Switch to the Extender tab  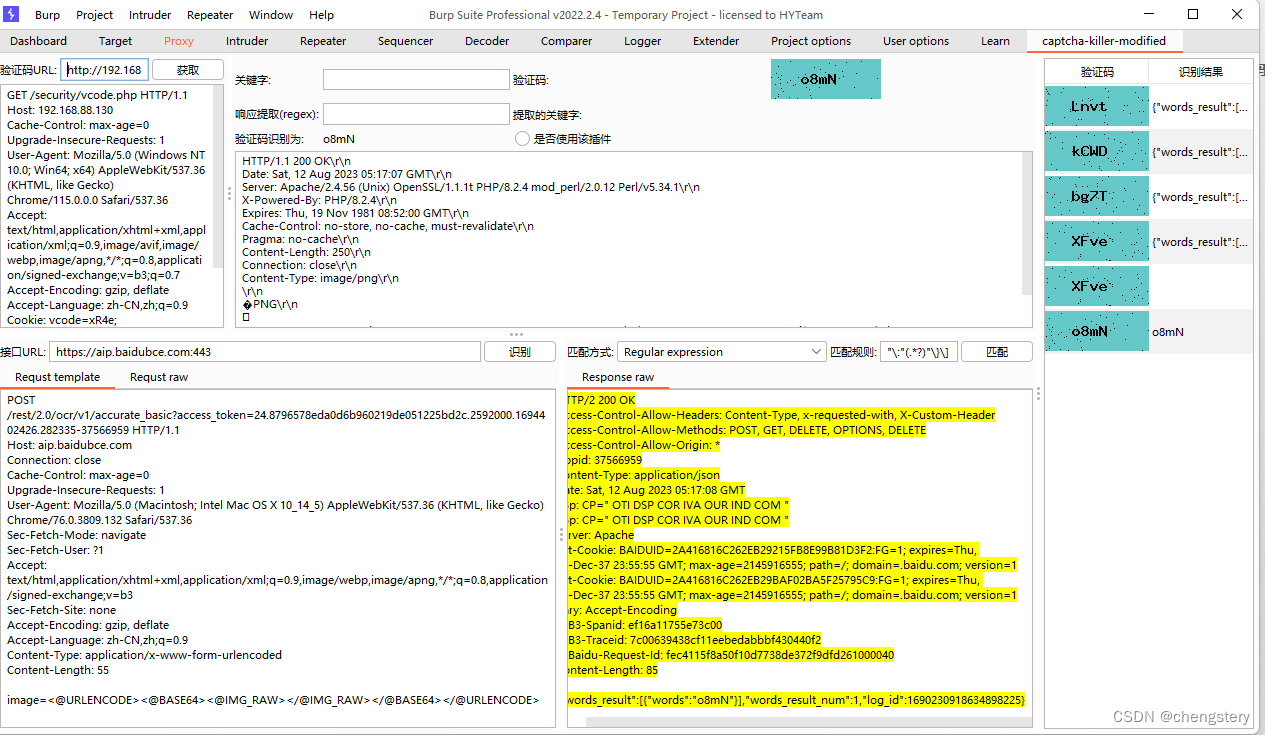[x=716, y=41]
